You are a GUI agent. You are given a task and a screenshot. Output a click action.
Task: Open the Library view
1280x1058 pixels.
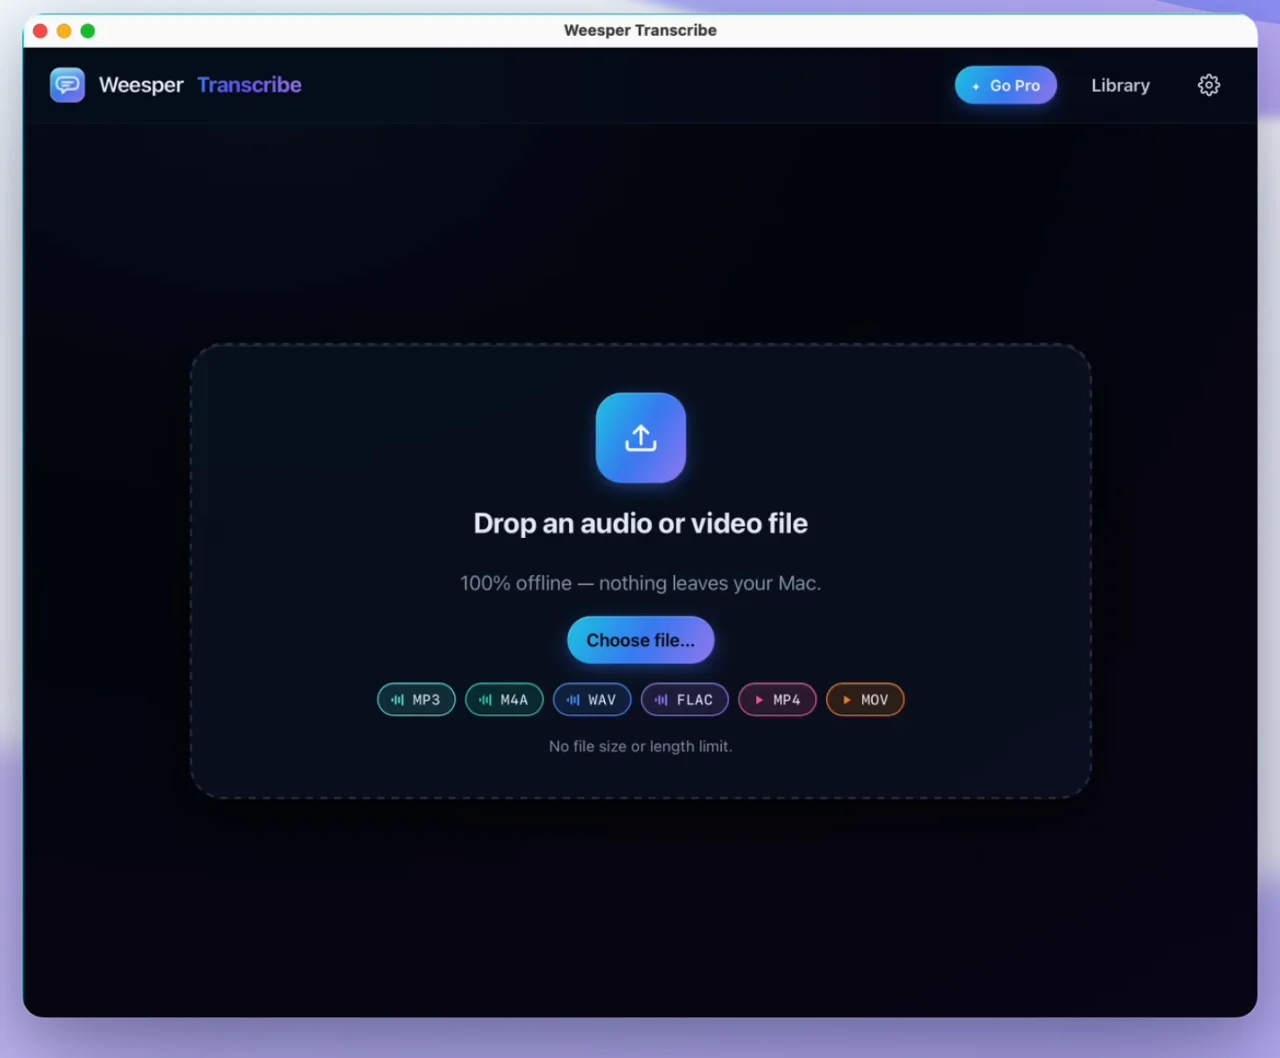[x=1120, y=85]
